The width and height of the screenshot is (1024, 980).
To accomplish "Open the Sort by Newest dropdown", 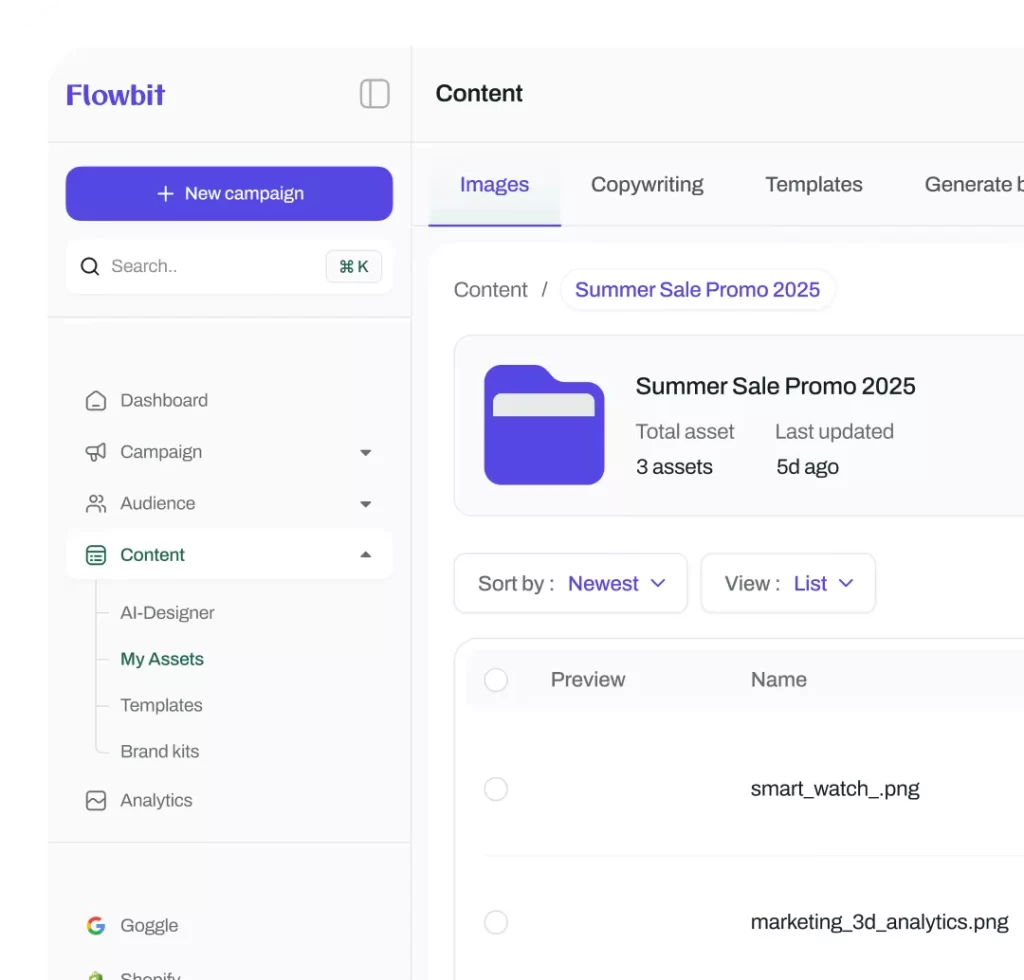I will click(x=571, y=583).
